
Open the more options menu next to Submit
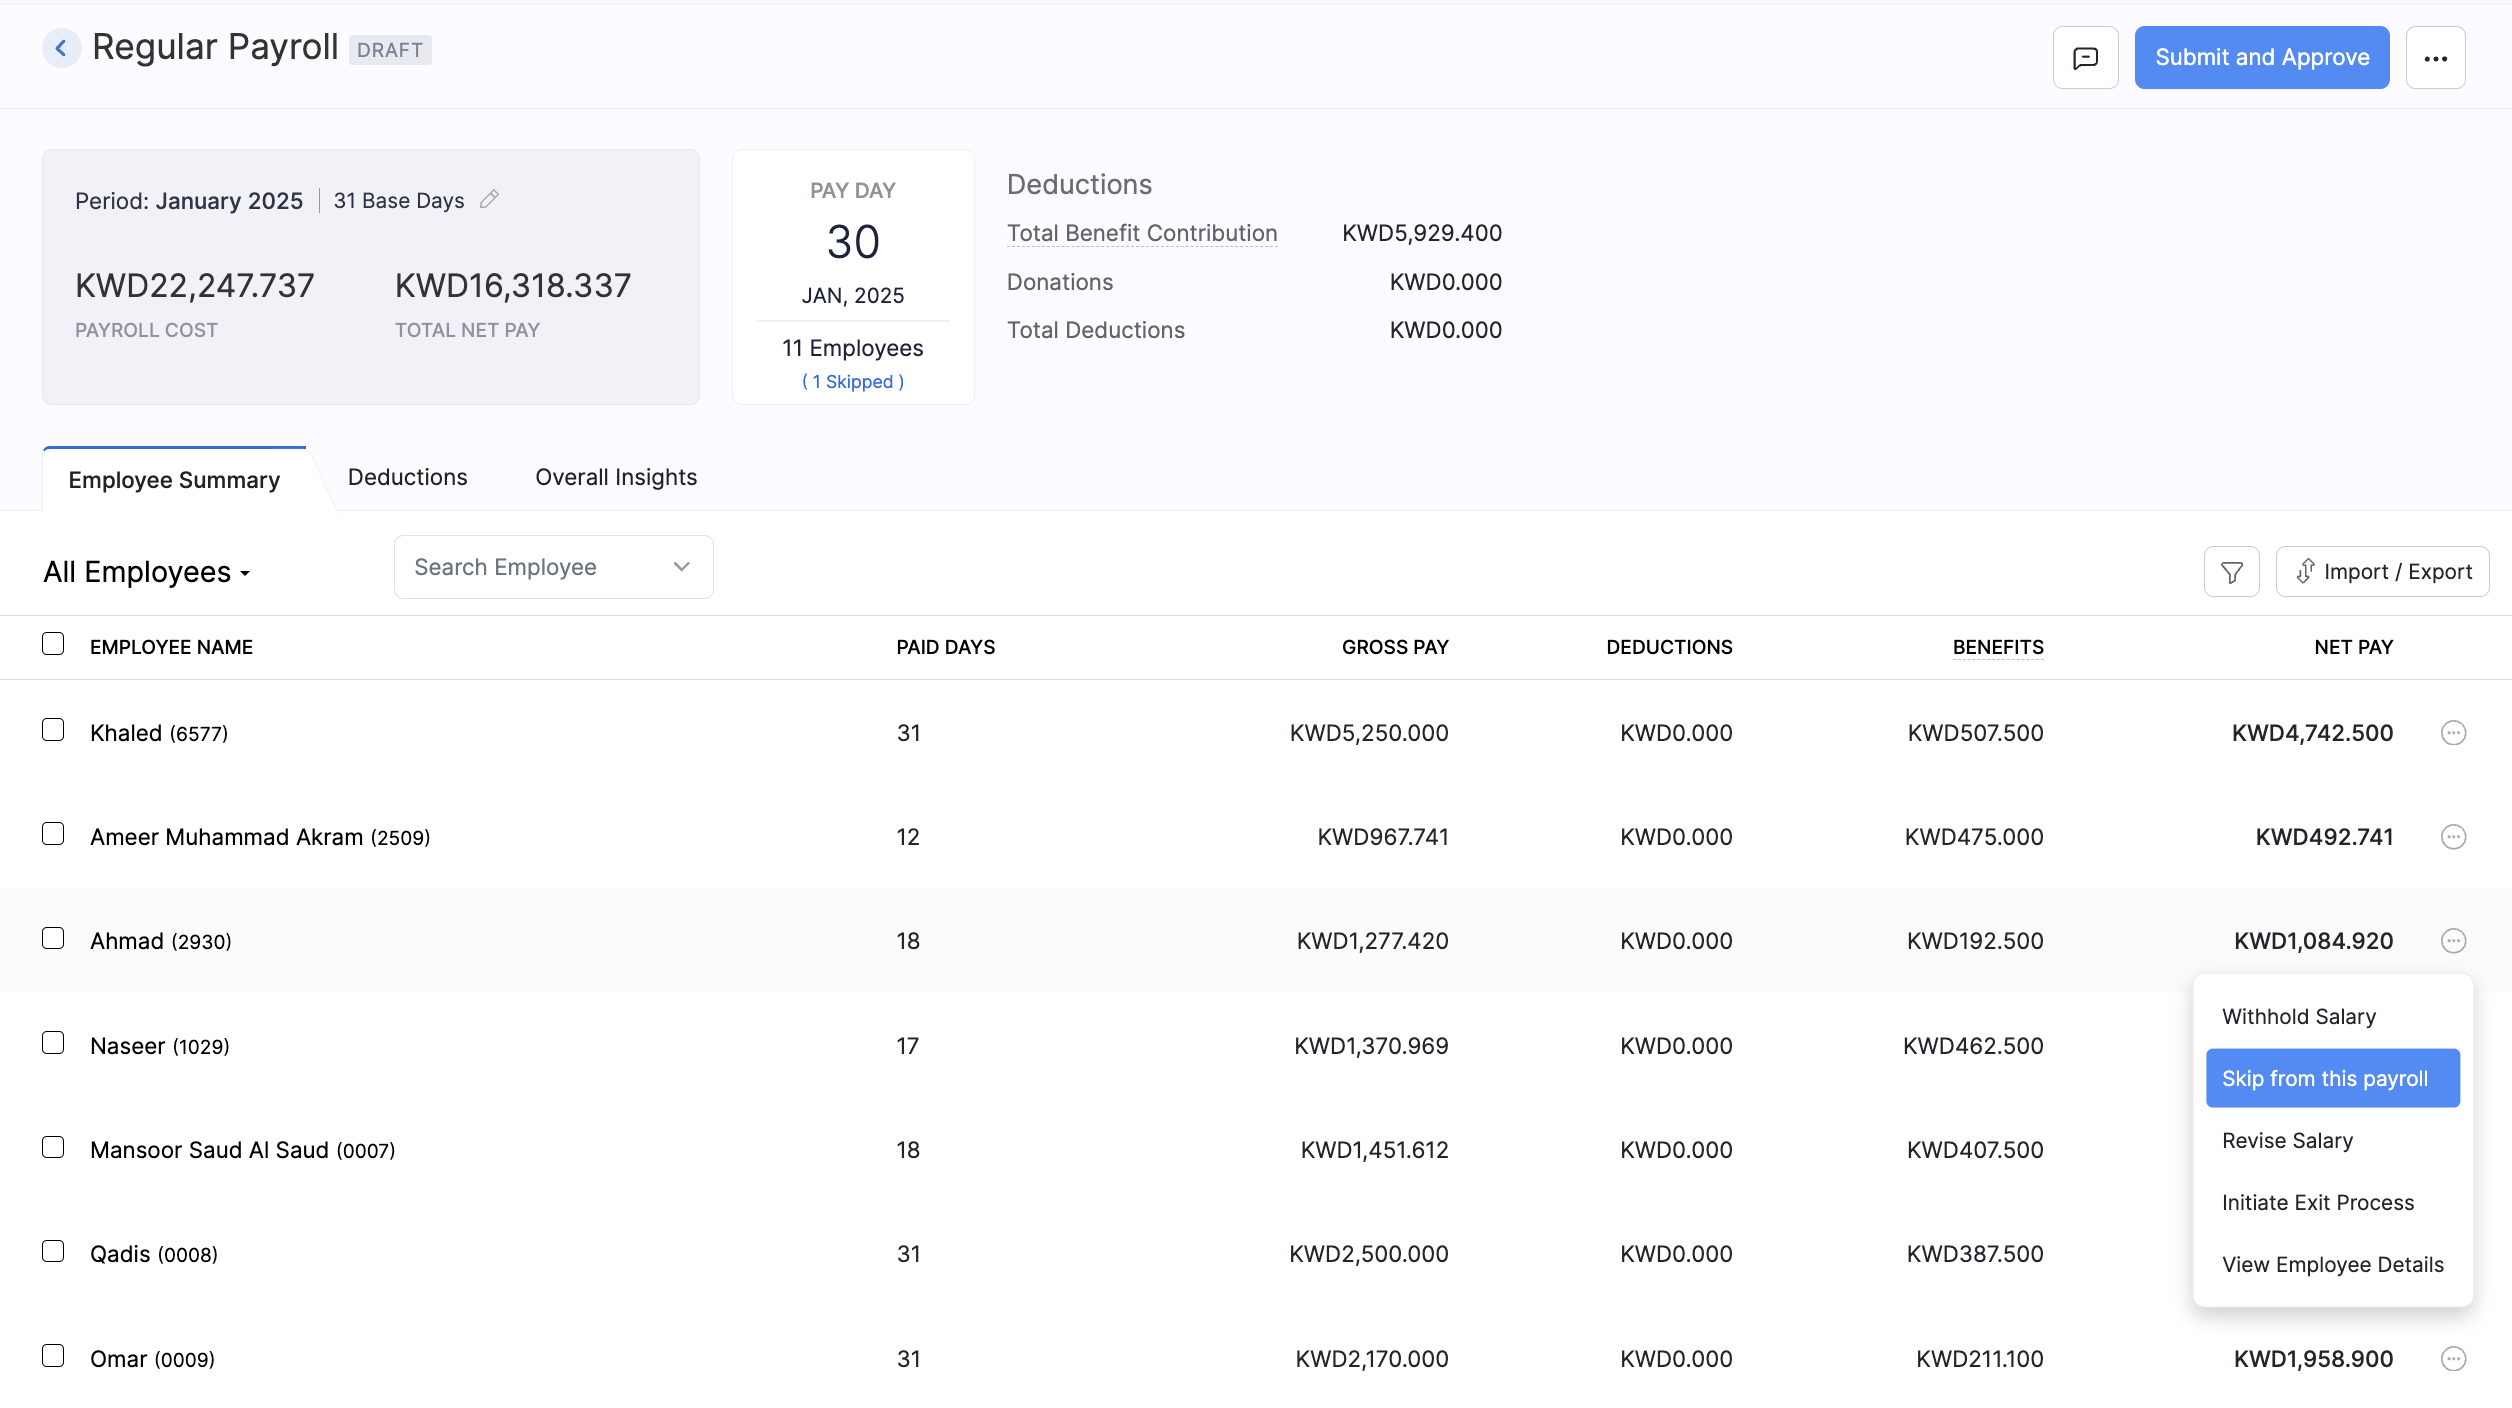tap(2436, 57)
